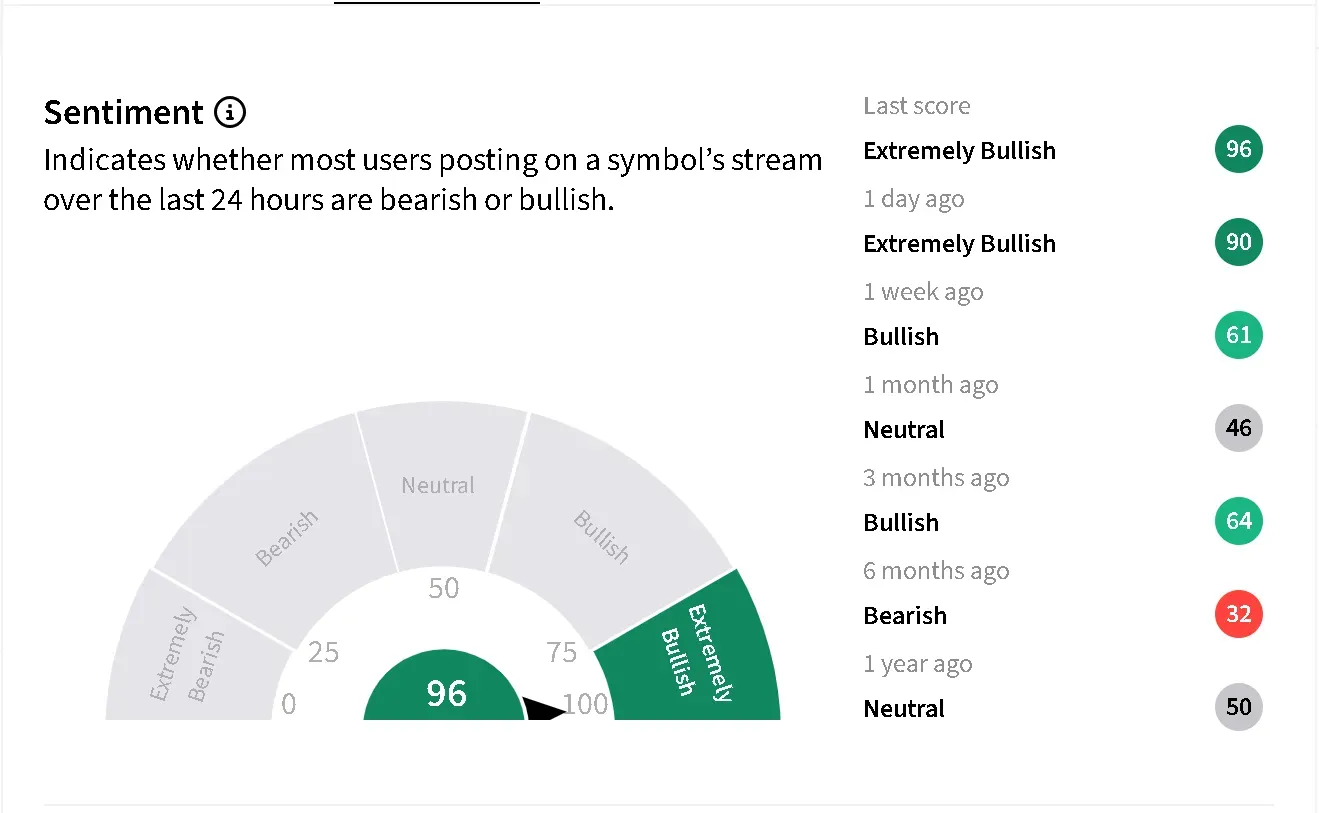
Task: Click the gray 50 Neutral score badge
Action: click(1239, 707)
